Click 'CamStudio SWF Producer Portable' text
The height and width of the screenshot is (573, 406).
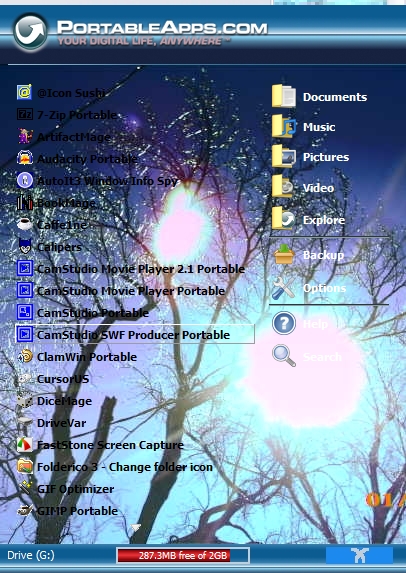tap(133, 335)
